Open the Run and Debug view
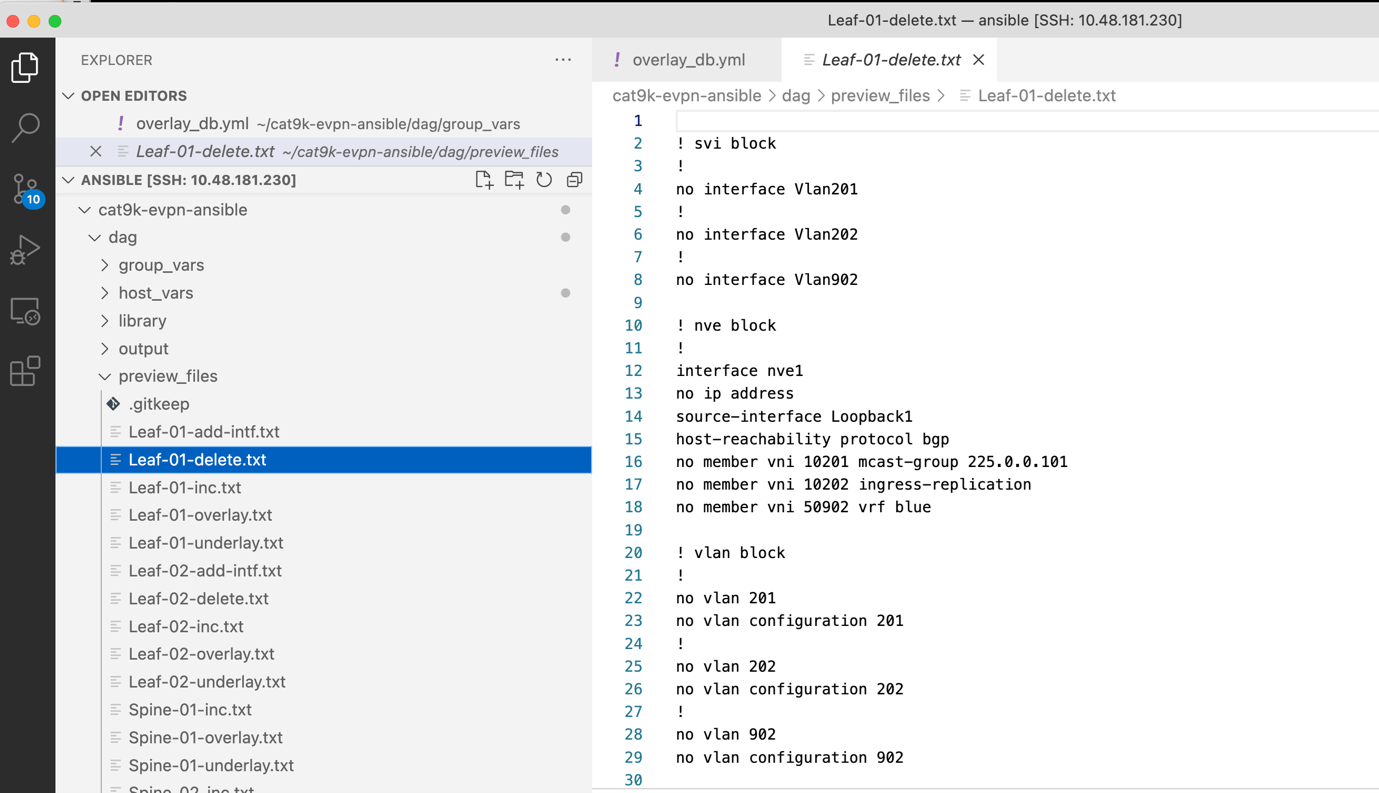1379x793 pixels. tap(25, 249)
